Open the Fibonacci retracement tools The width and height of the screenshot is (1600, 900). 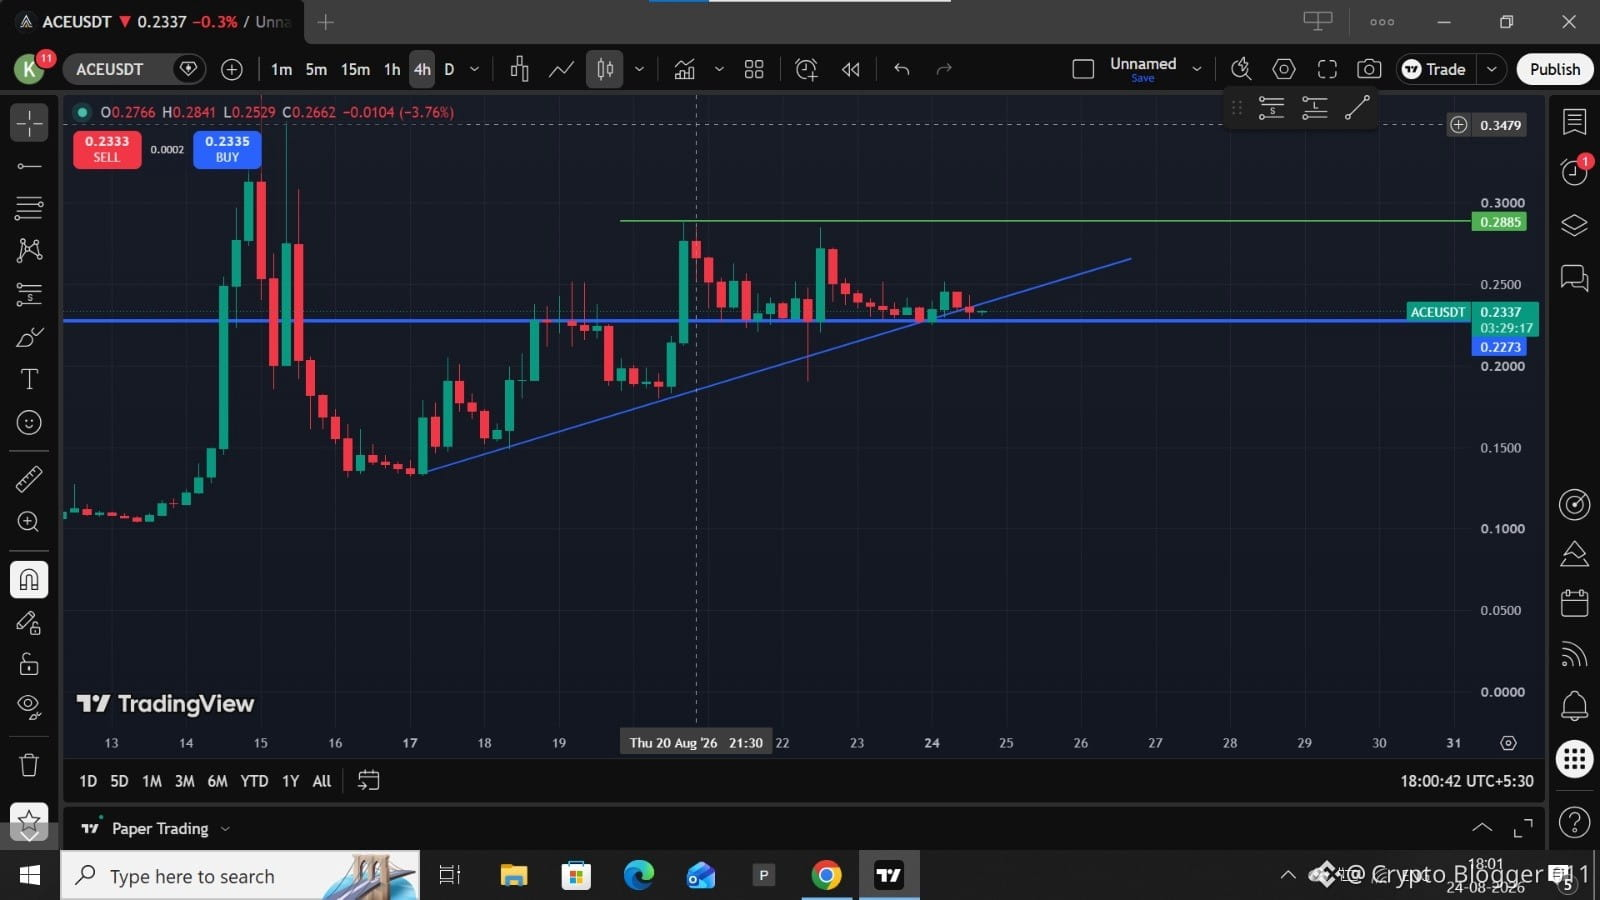pyautogui.click(x=29, y=208)
